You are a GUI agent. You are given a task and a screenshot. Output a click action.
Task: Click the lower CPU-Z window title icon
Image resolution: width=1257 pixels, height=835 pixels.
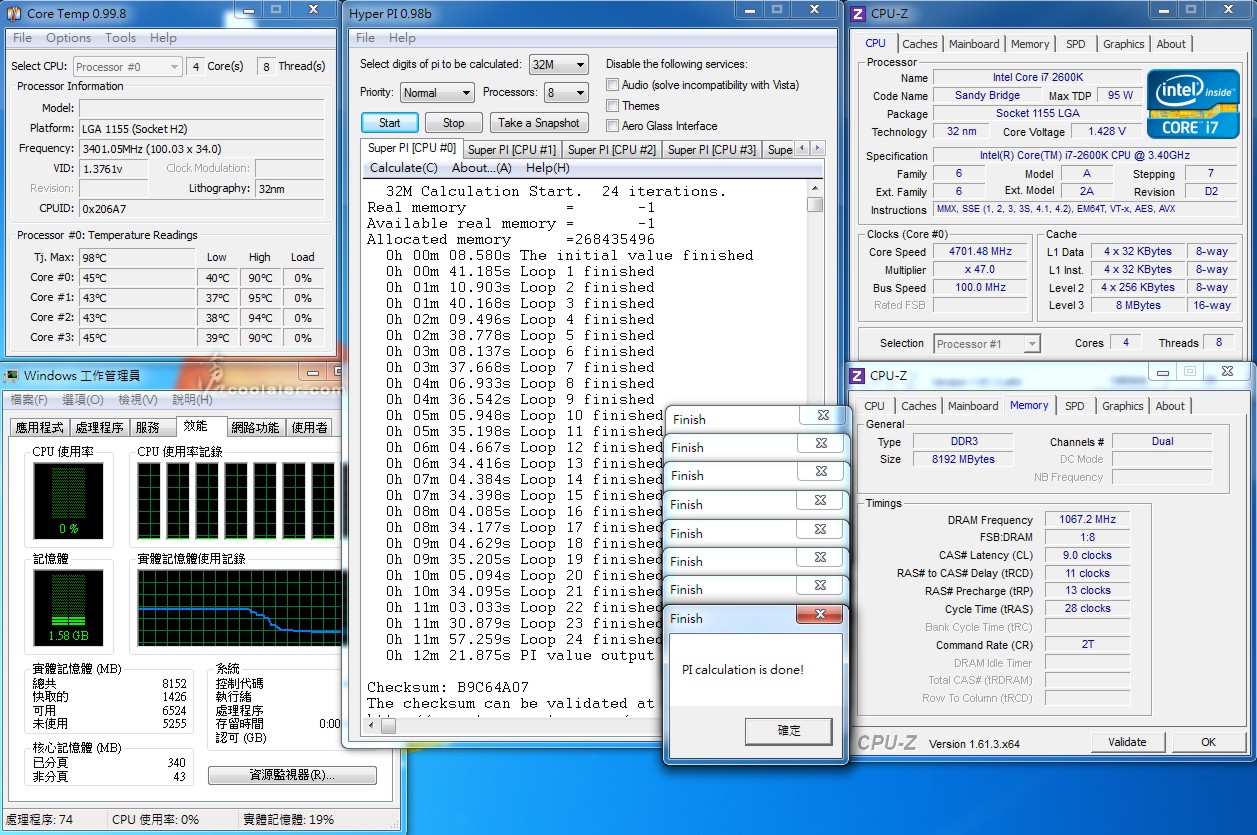point(857,375)
